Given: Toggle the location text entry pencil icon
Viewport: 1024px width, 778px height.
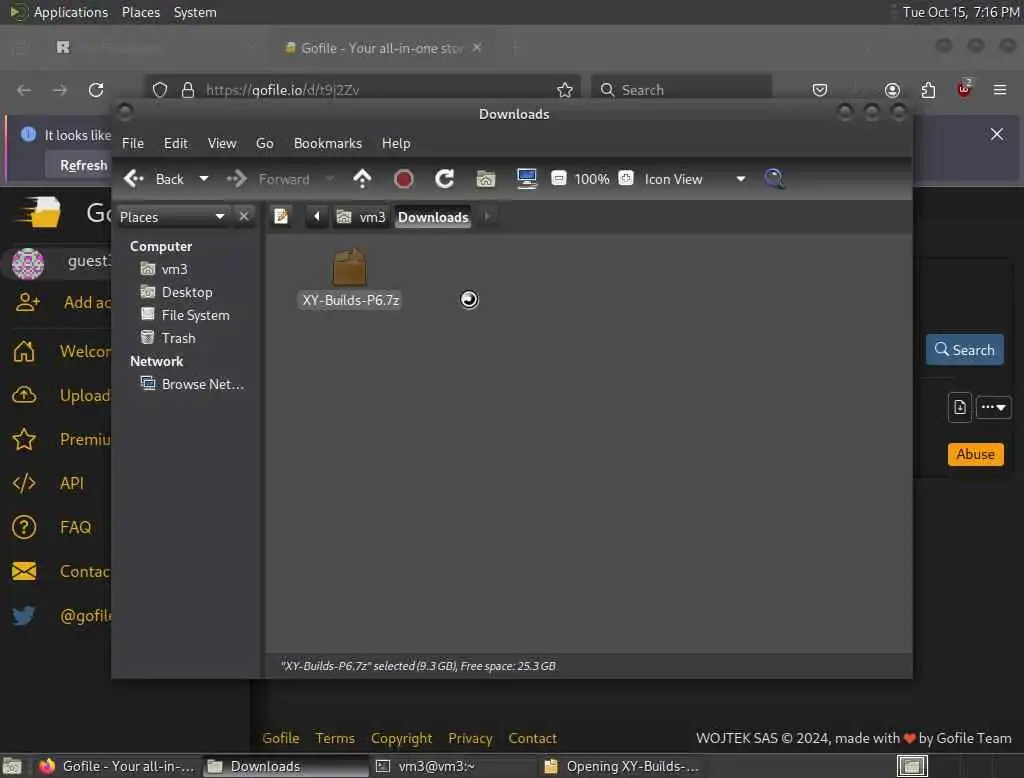Looking at the screenshot, I should (281, 216).
